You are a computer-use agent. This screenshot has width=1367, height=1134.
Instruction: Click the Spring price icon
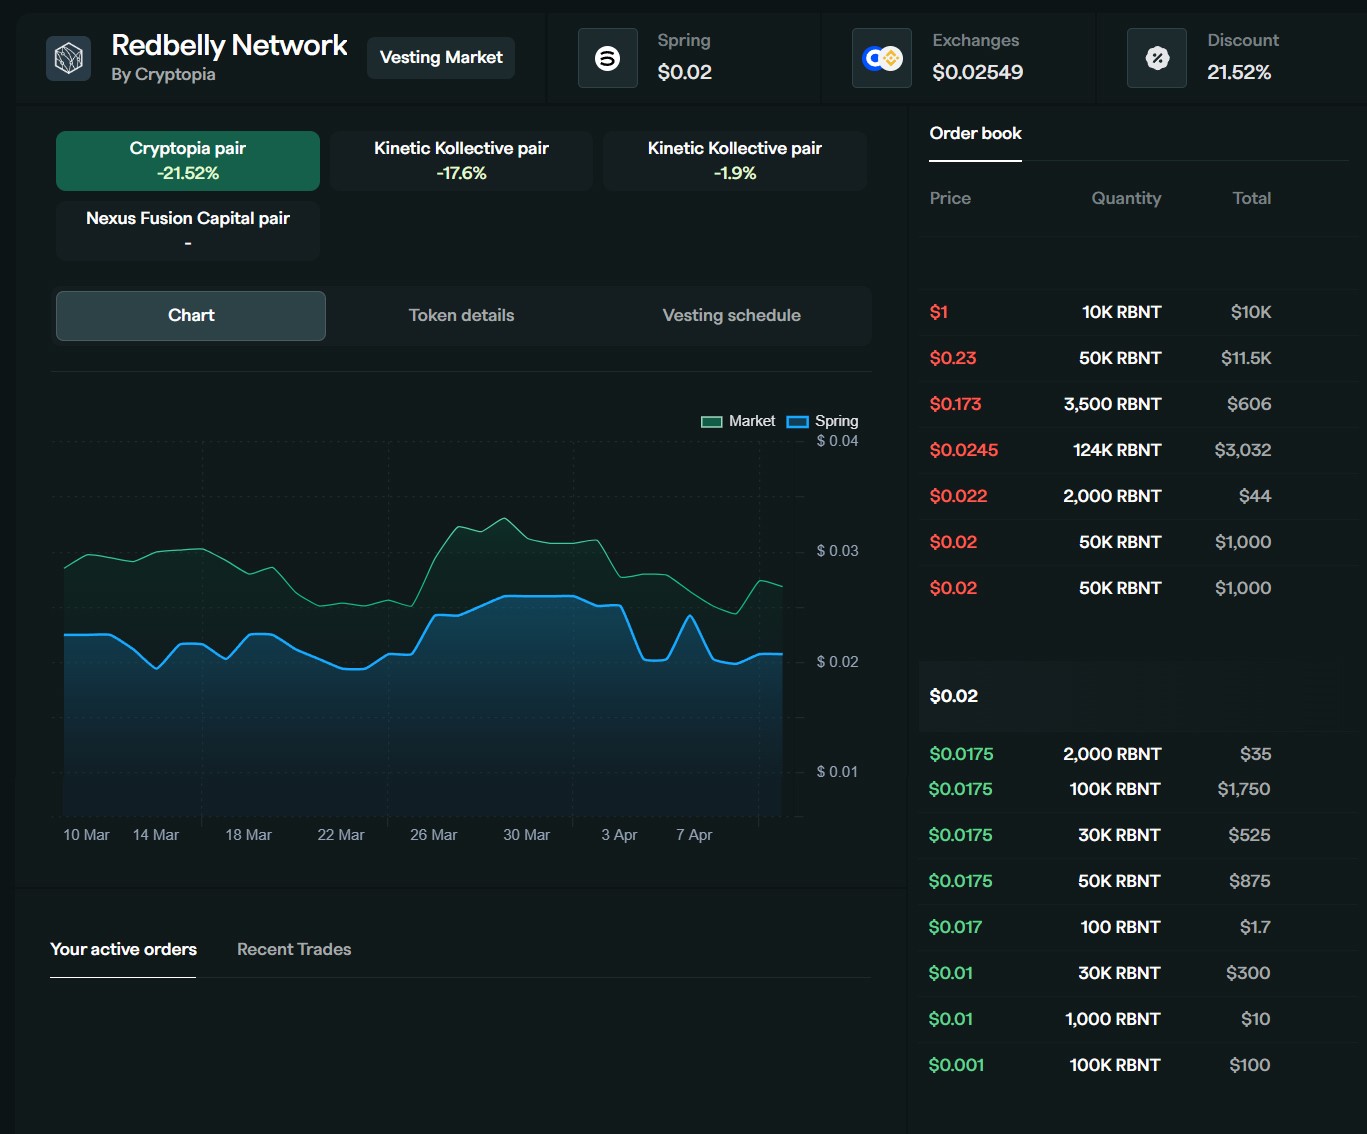[607, 58]
